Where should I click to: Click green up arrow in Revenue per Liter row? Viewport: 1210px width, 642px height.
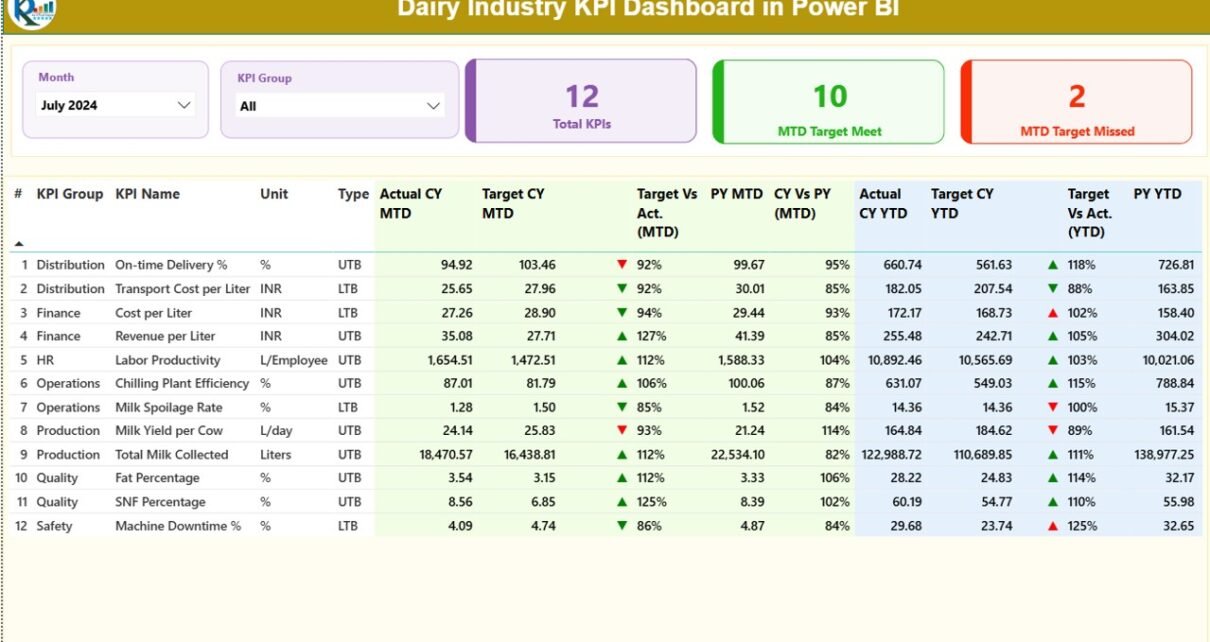coord(622,336)
